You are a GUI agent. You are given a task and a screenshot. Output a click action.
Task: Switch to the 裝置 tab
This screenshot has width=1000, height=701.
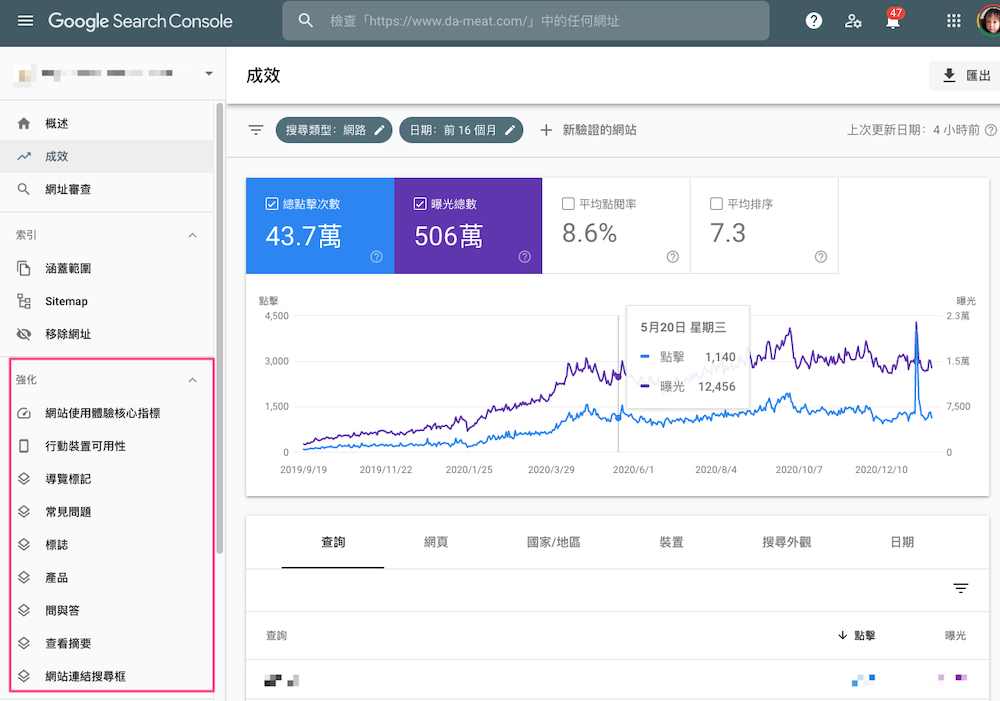pos(671,542)
